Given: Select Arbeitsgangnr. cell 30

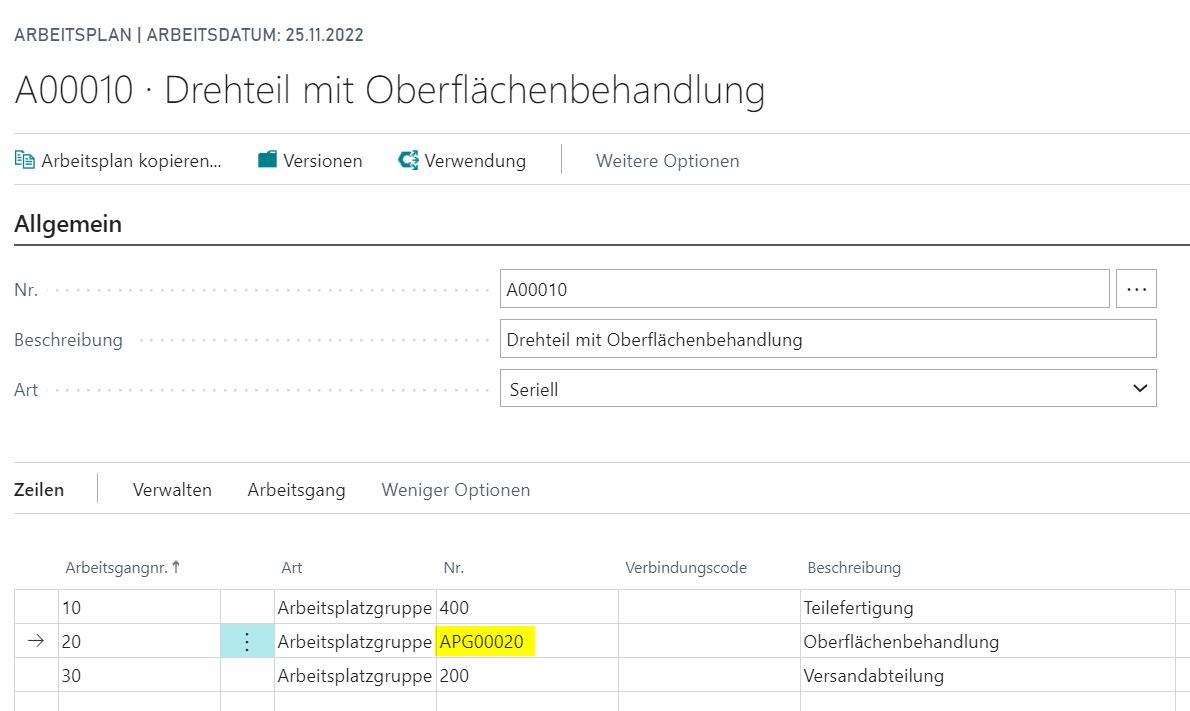Looking at the screenshot, I should pyautogui.click(x=140, y=675).
